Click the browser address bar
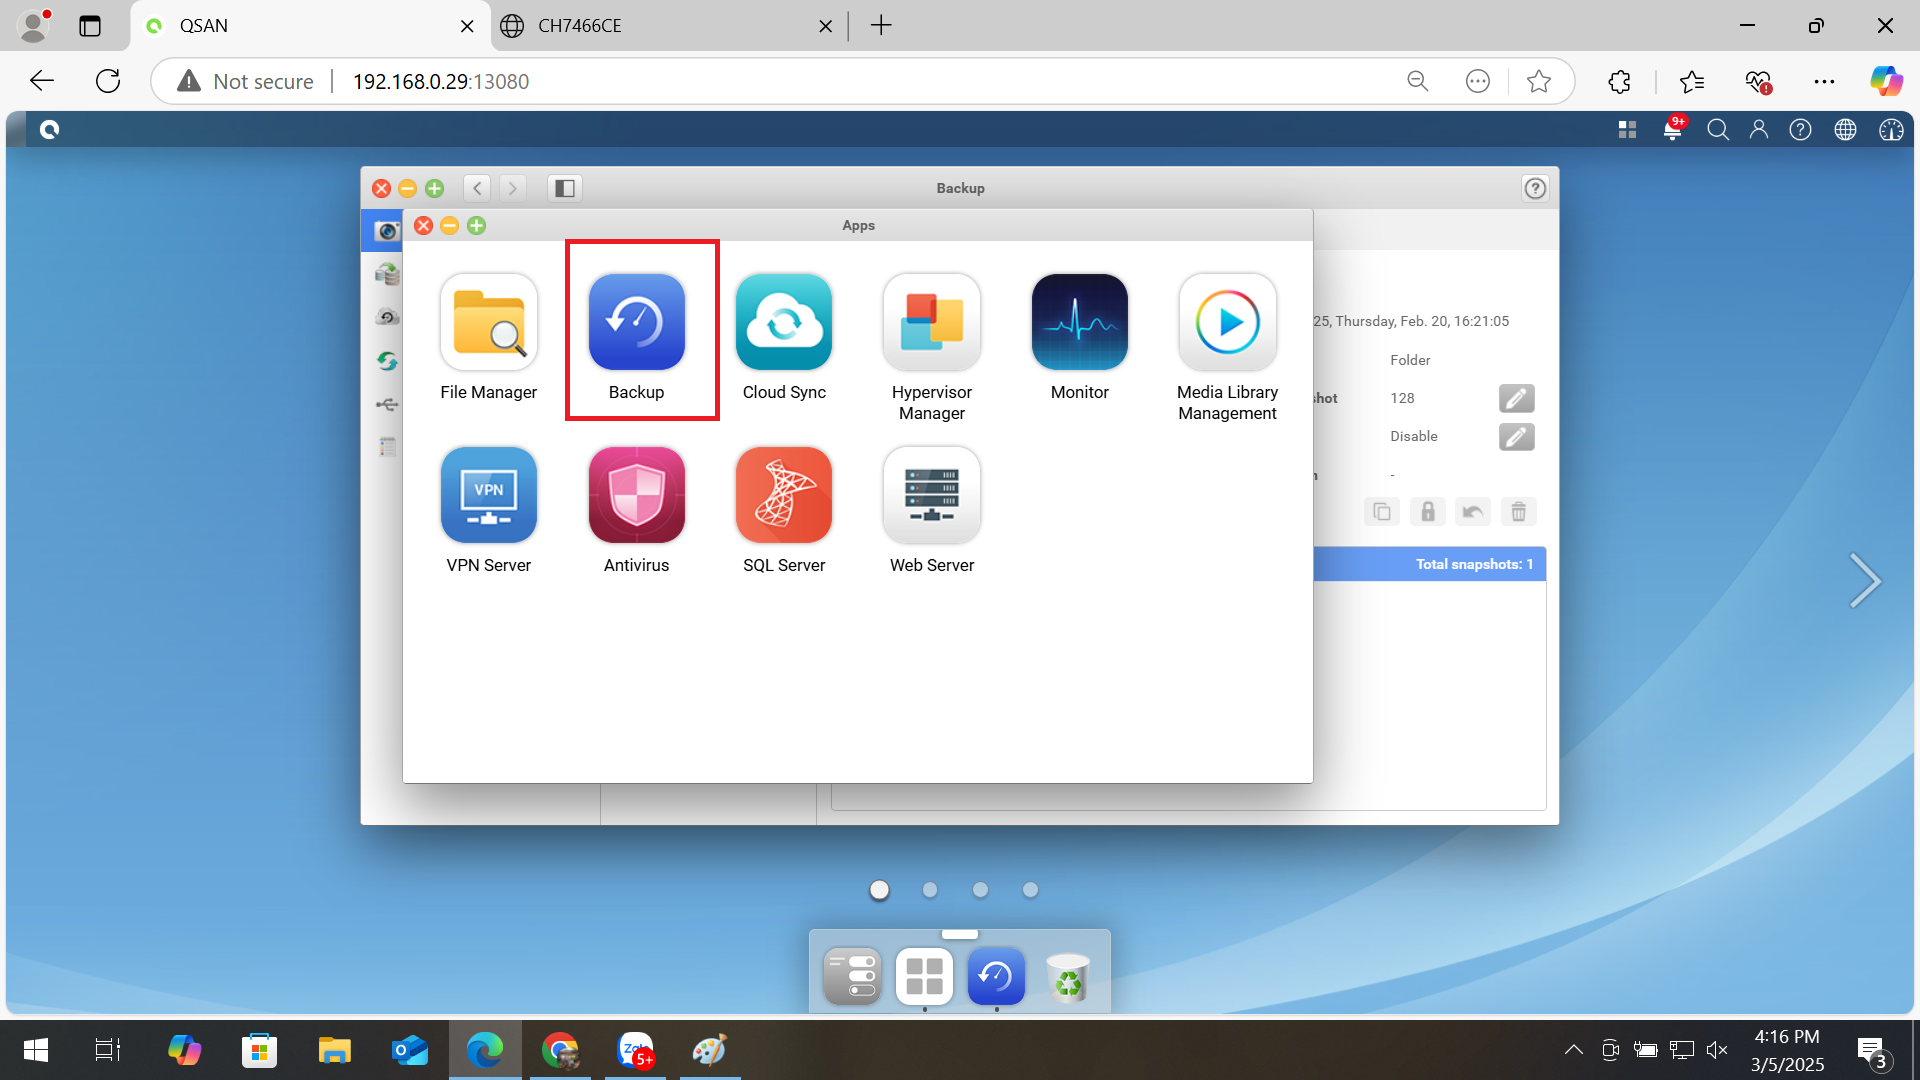Viewport: 1920px width, 1080px height. point(860,81)
